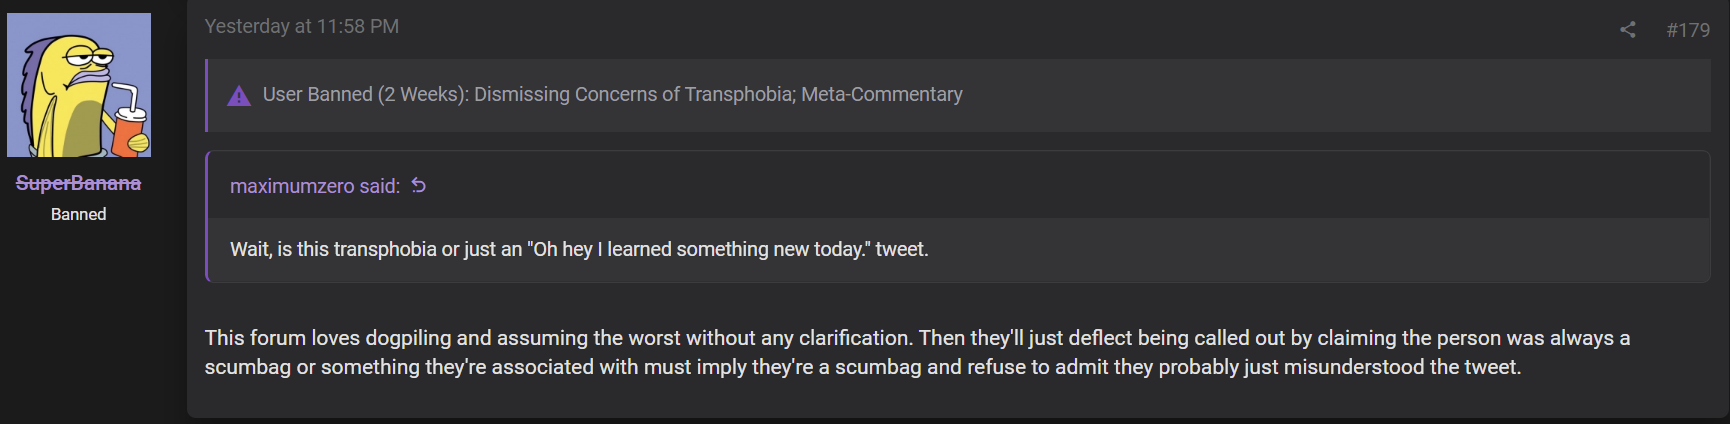Click the share icon beside post #179
Viewport: 1730px width, 424px height.
[1627, 30]
